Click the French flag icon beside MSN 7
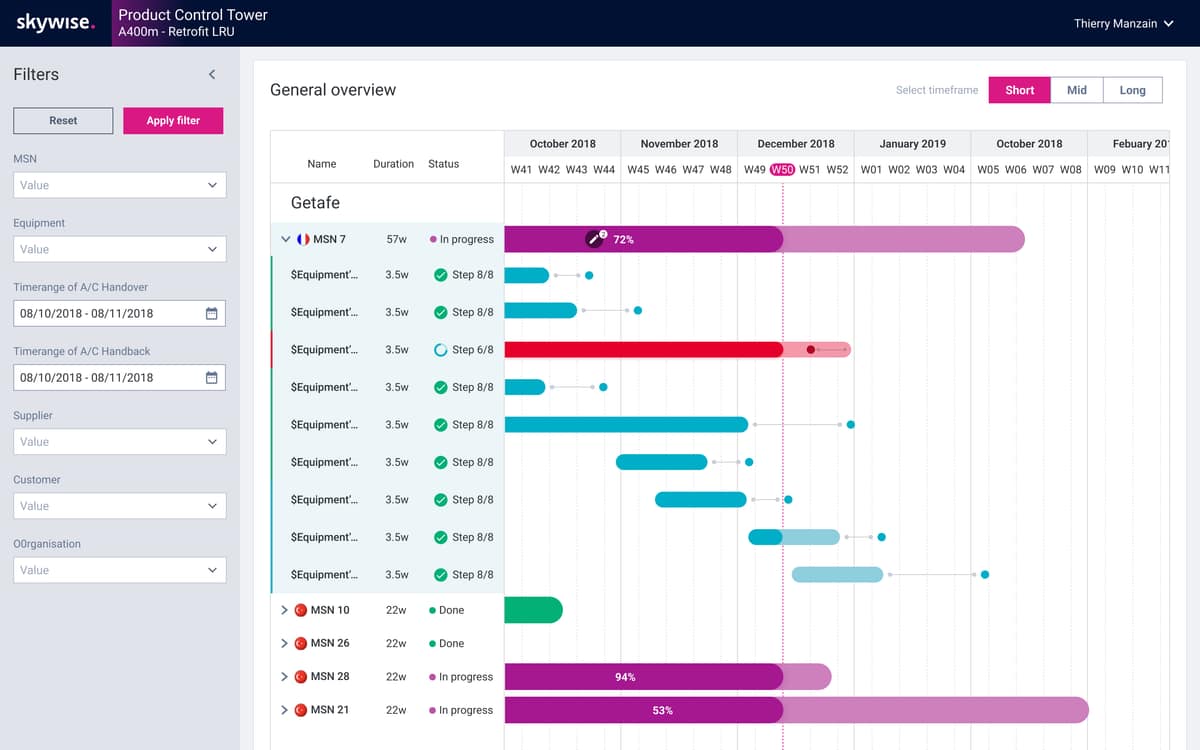1200x750 pixels. coord(303,239)
